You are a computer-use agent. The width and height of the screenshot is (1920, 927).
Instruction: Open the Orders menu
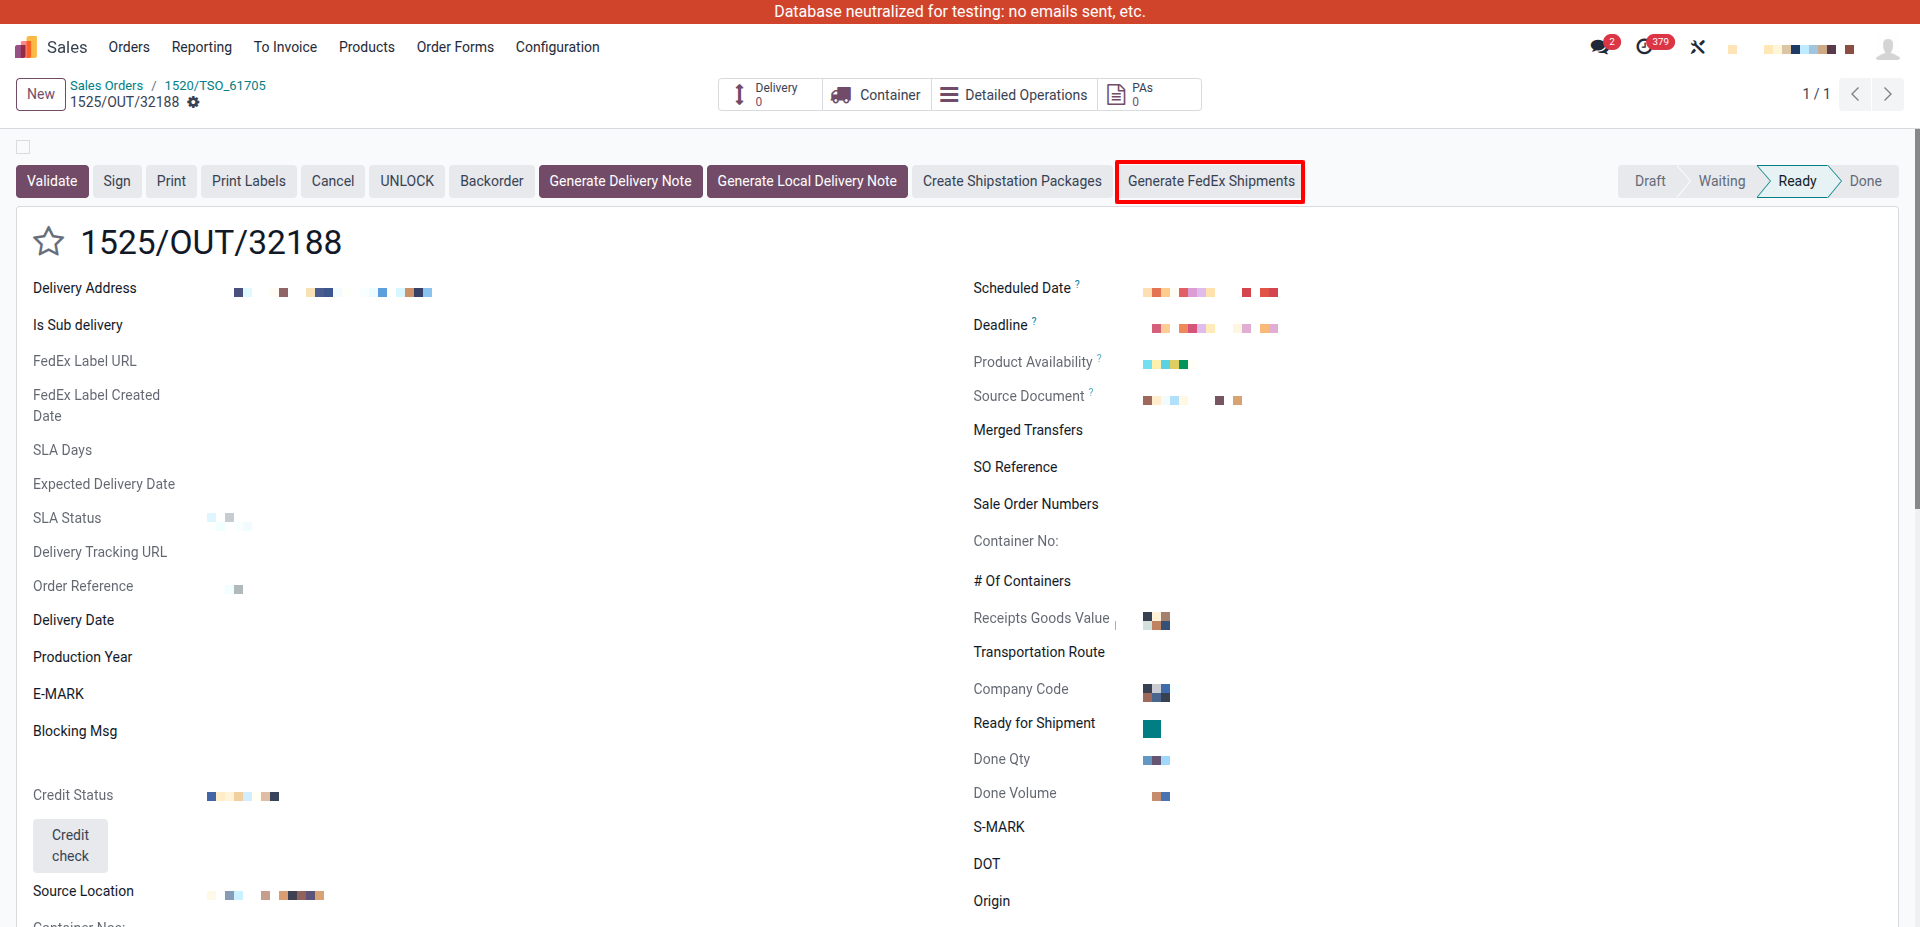[129, 47]
